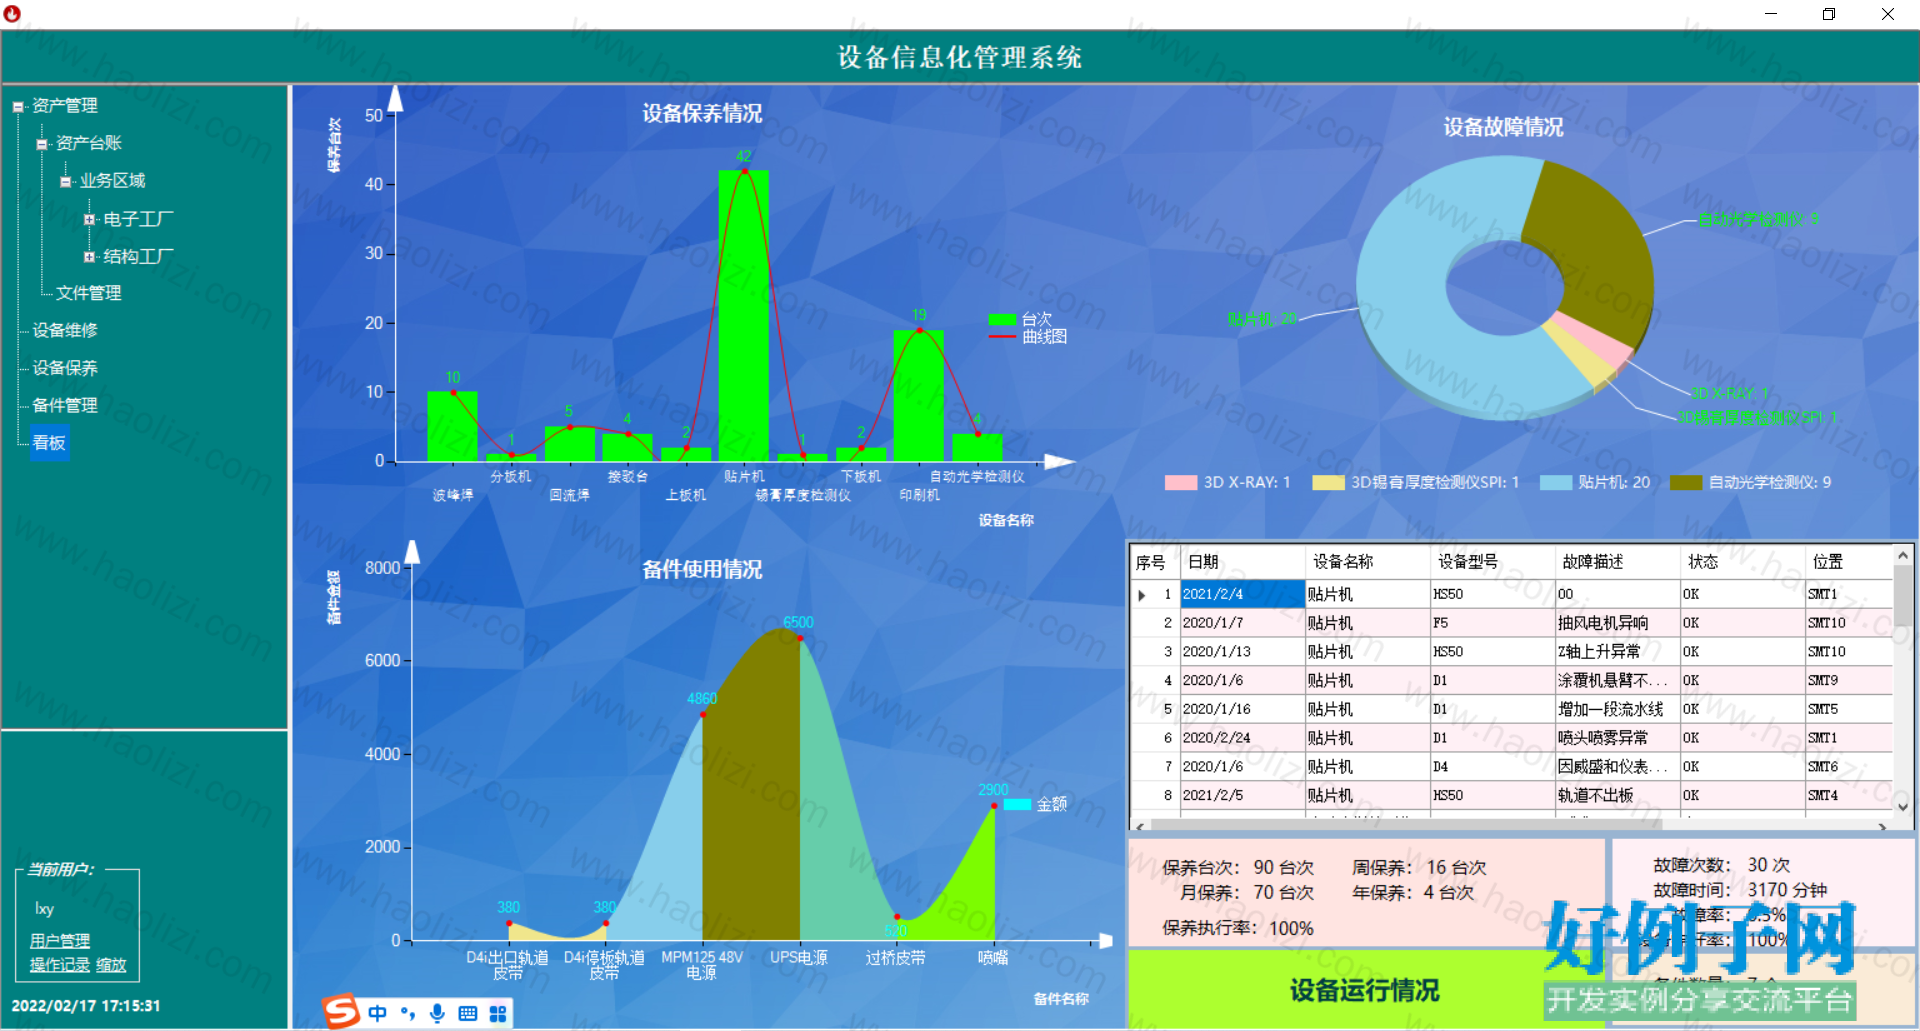
Task: Click the 设备运行情况 green banner
Action: click(x=1364, y=990)
